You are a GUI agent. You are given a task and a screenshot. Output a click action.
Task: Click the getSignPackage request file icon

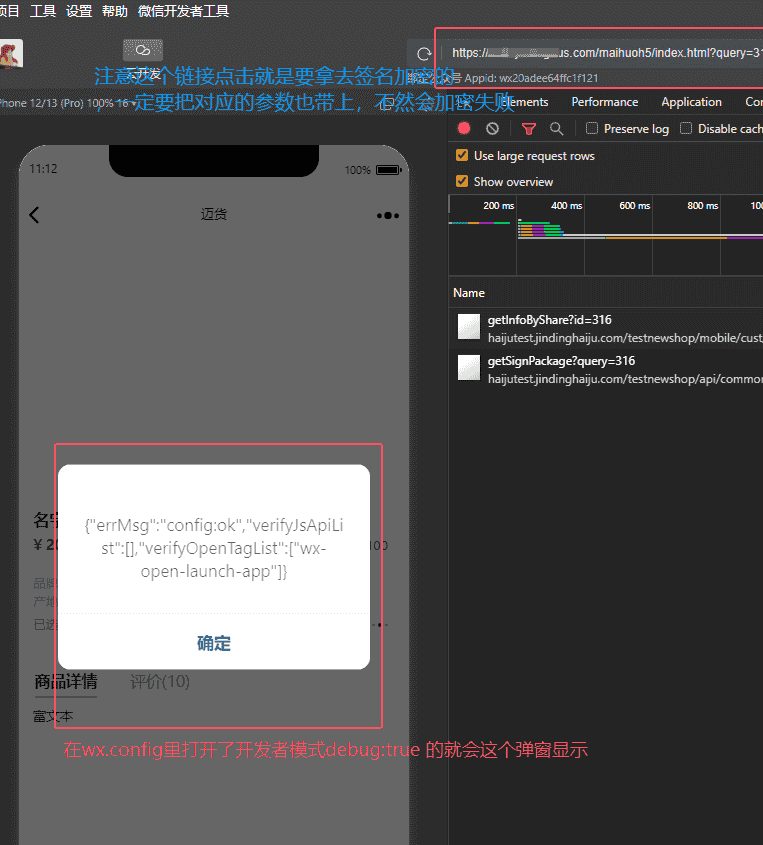click(x=469, y=368)
